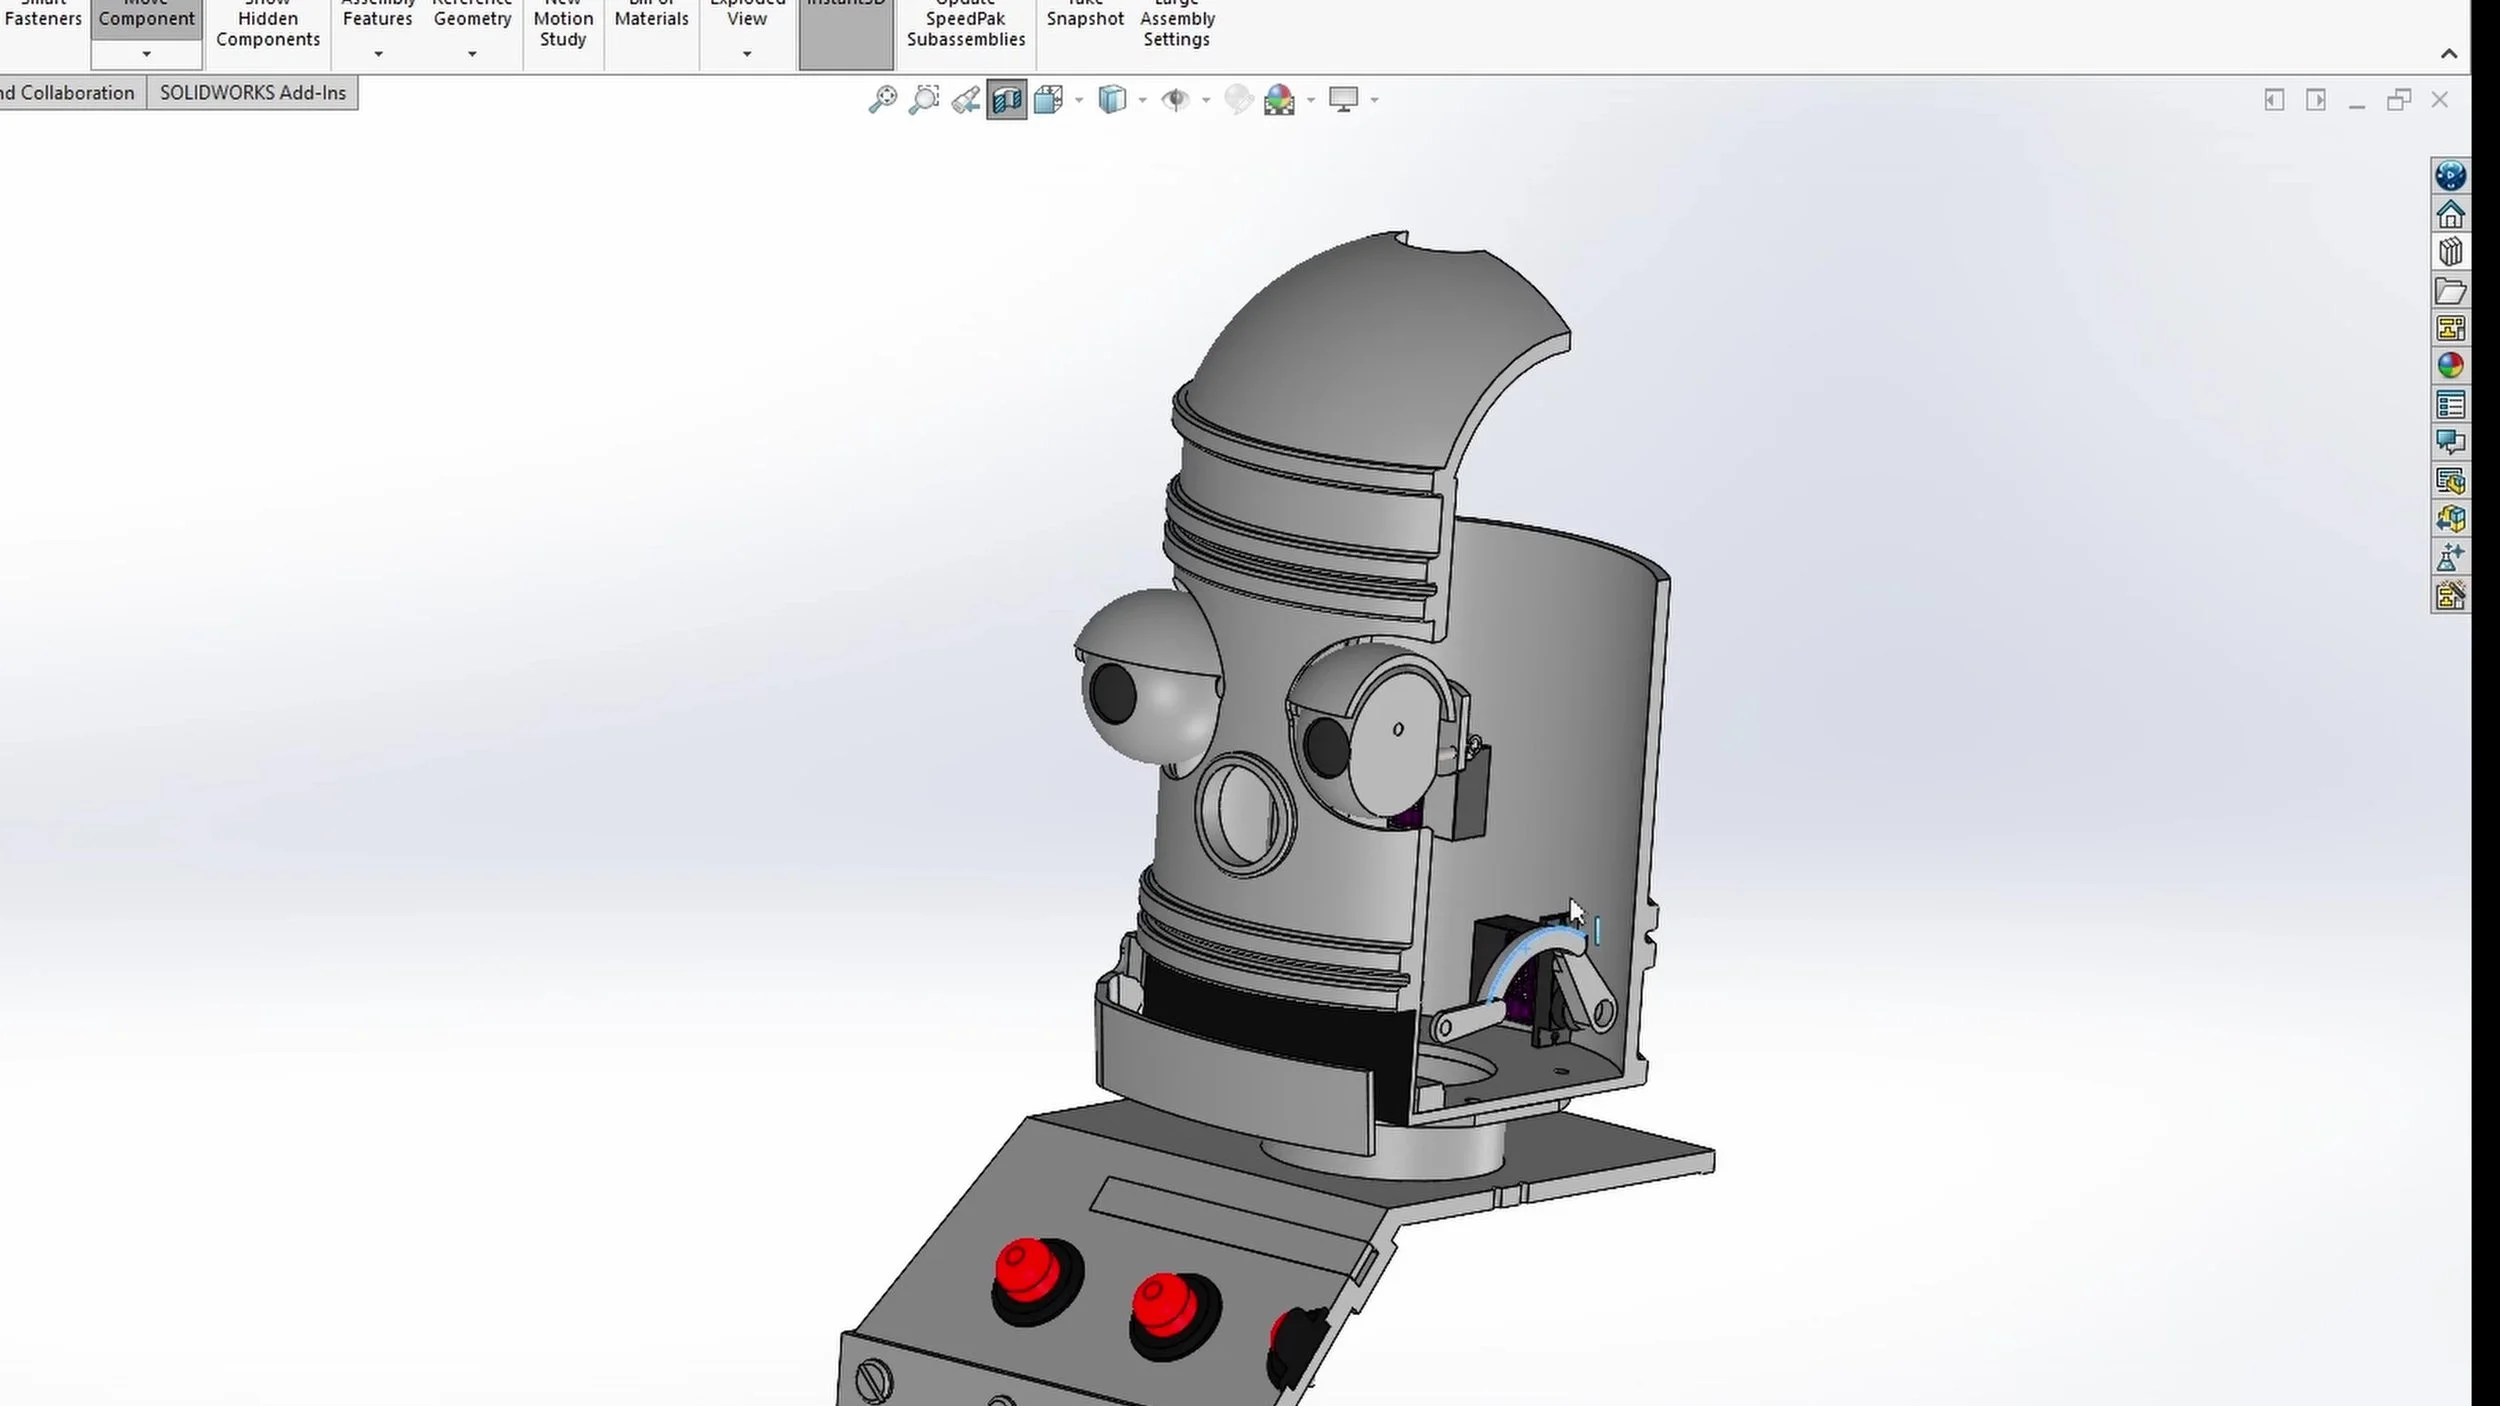Expand the Display Style dropdown arrow
The height and width of the screenshot is (1406, 2500).
1142,101
